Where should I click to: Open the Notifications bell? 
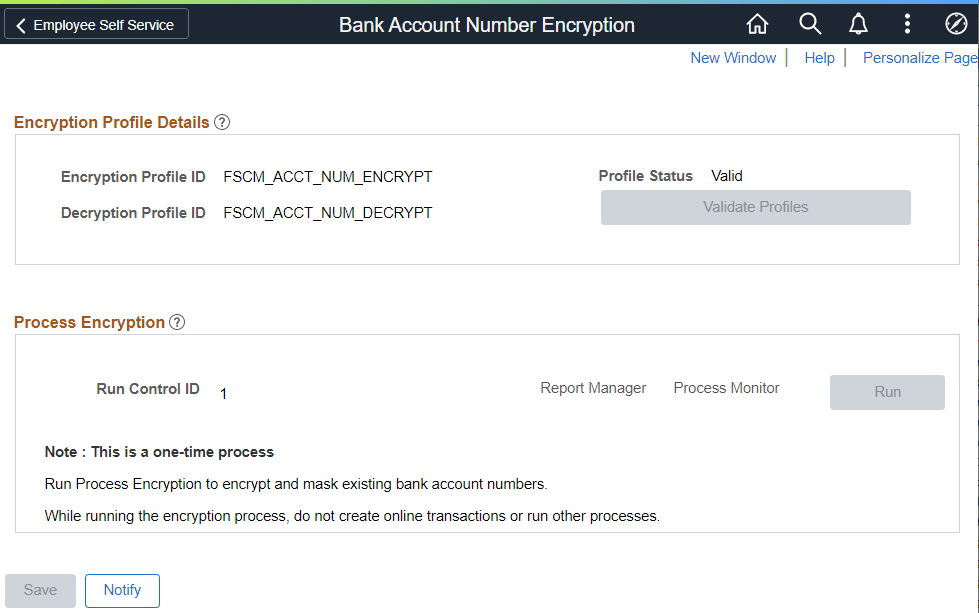858,23
